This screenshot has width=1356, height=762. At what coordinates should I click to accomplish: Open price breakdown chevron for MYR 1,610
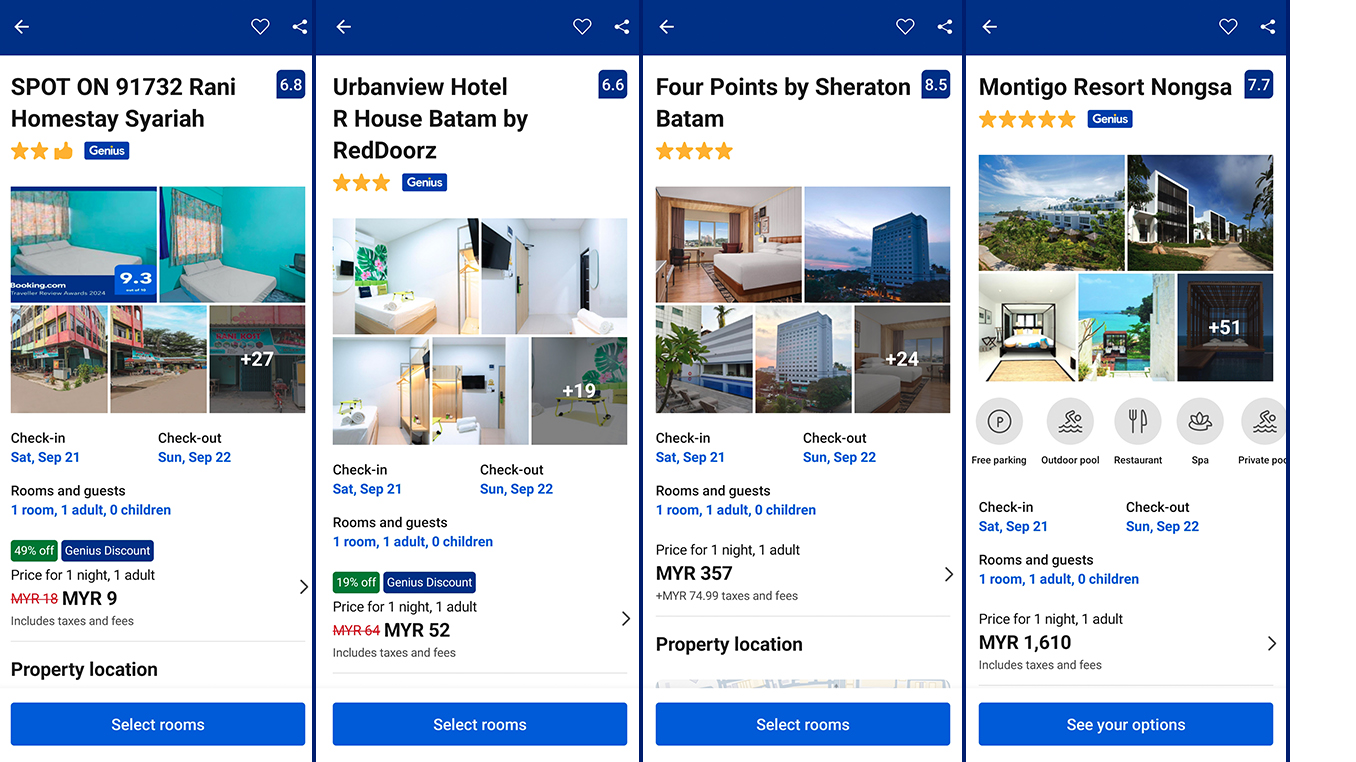click(x=1272, y=644)
